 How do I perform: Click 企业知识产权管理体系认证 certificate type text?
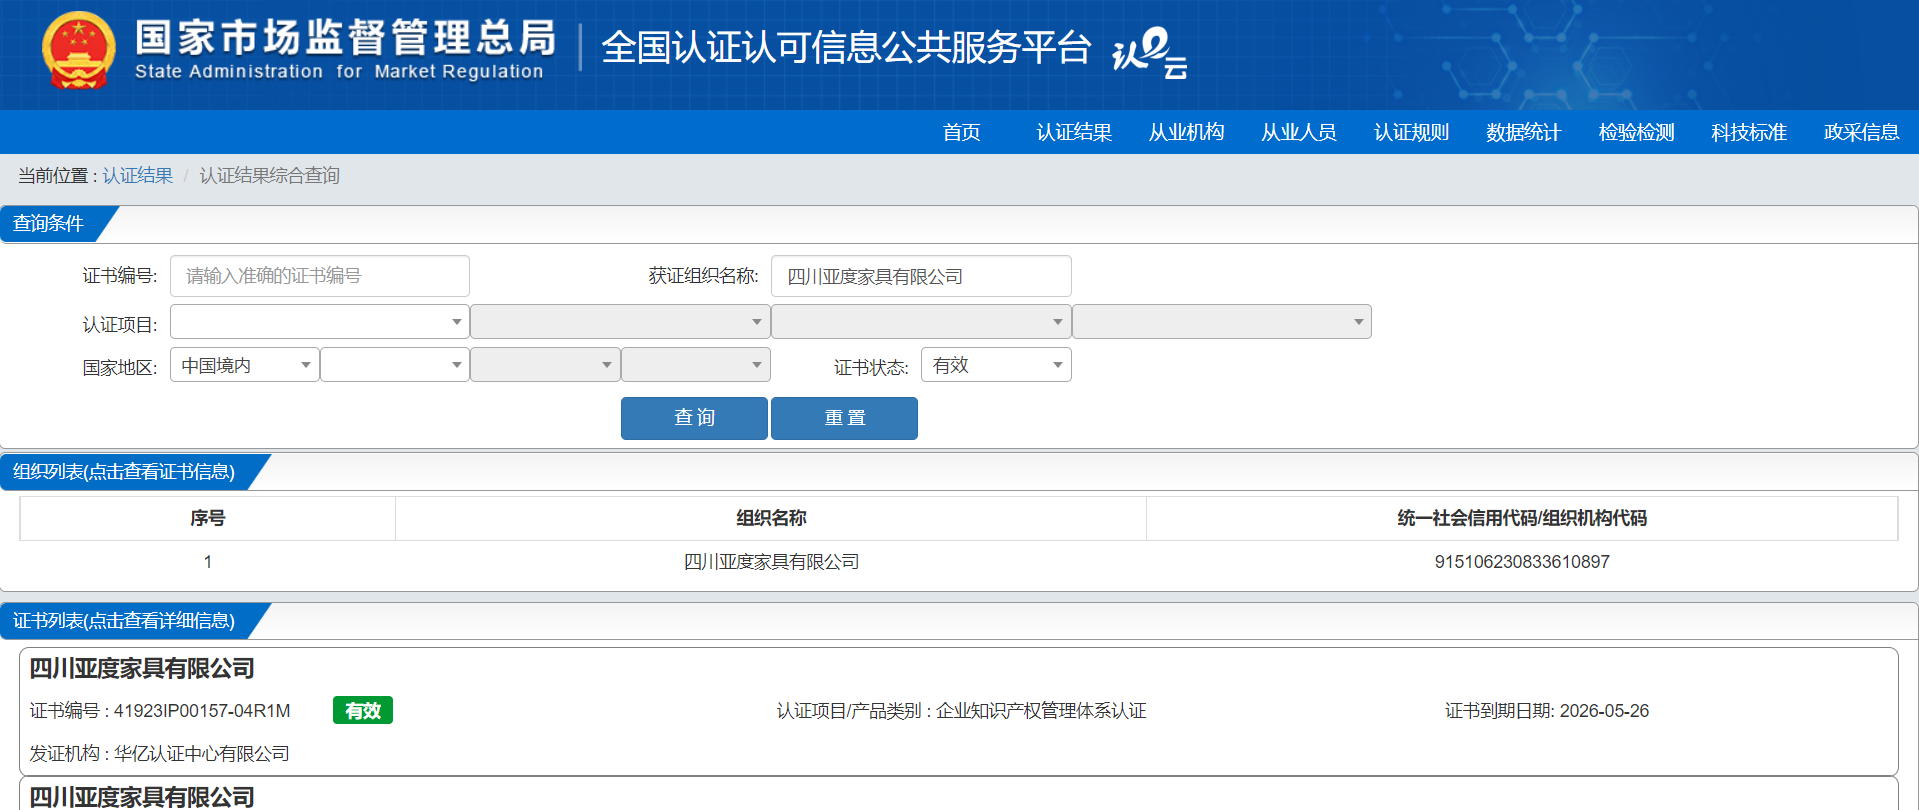1041,711
